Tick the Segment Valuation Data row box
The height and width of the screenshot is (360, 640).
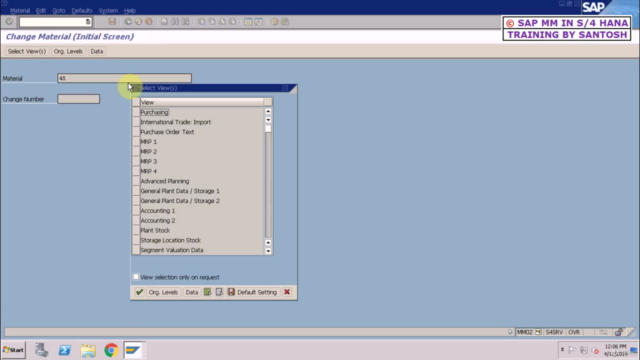pyautogui.click(x=136, y=250)
